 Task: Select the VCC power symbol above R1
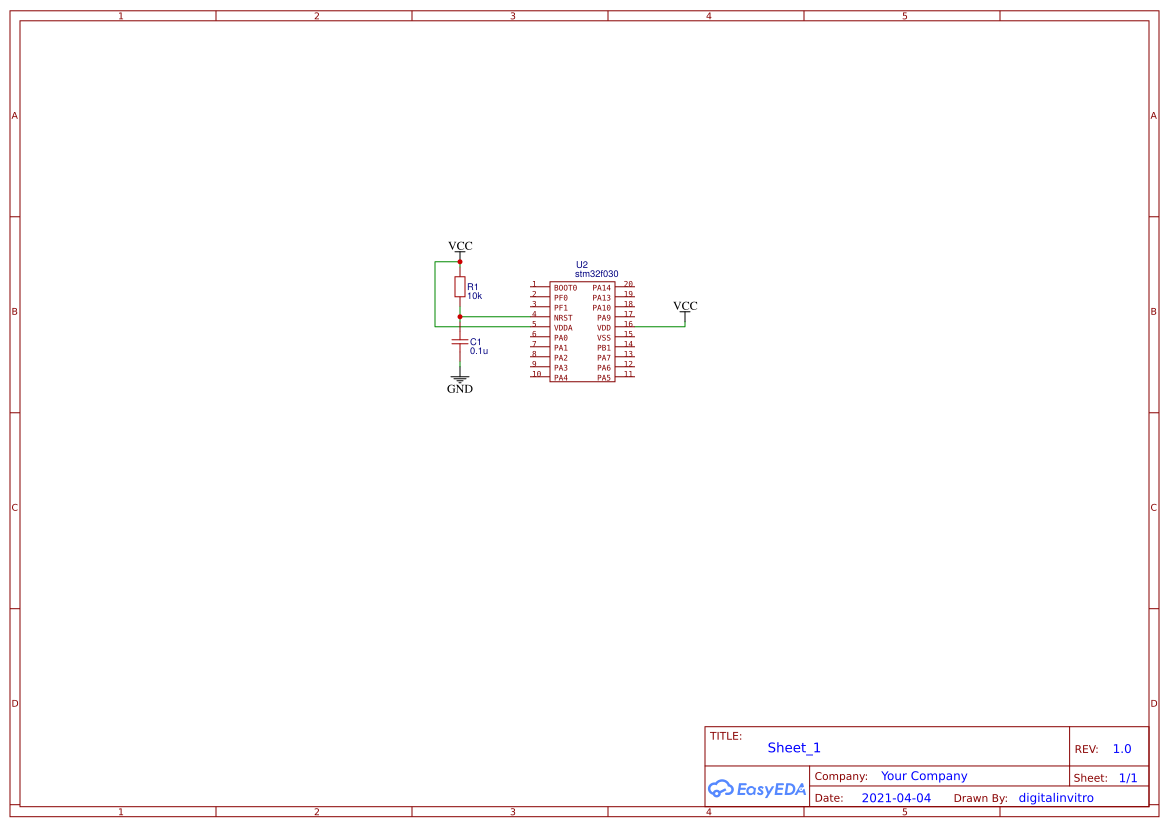click(x=460, y=247)
